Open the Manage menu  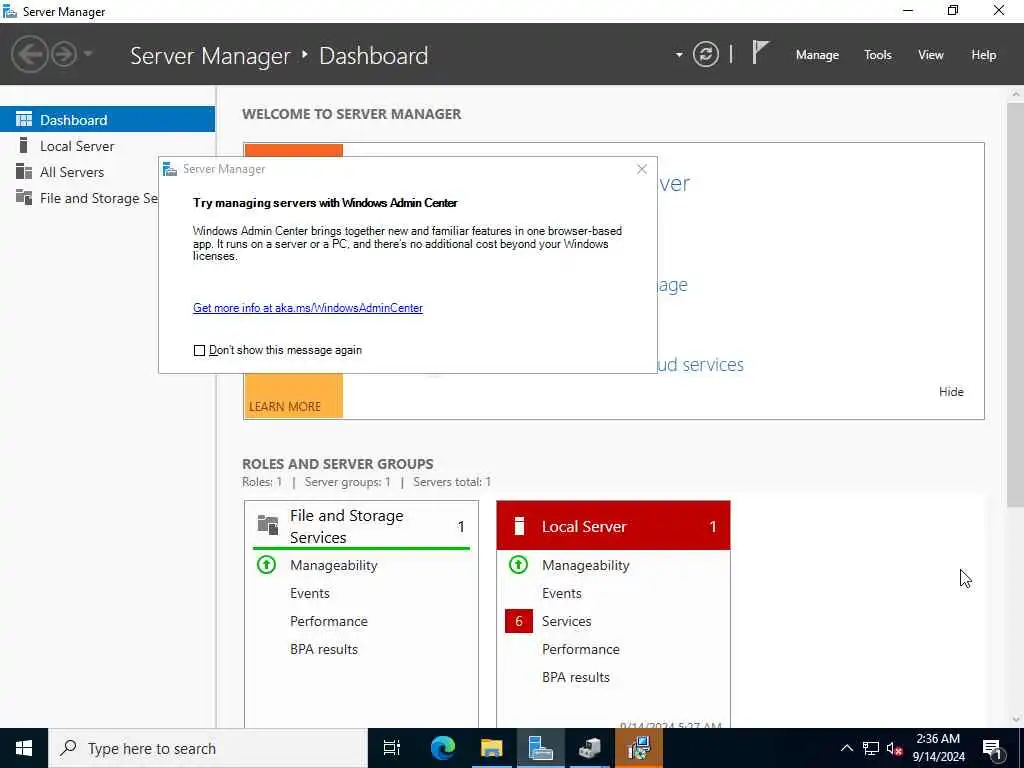tap(817, 55)
